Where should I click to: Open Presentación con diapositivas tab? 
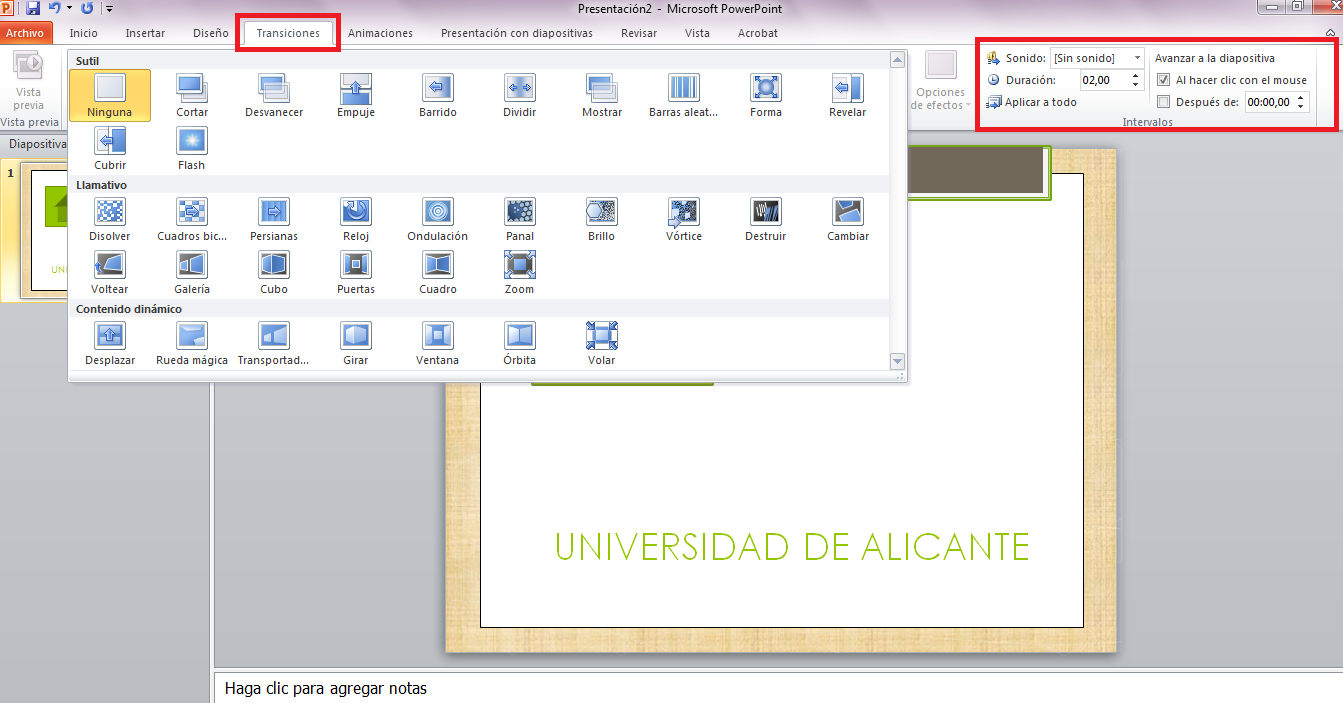coord(517,33)
